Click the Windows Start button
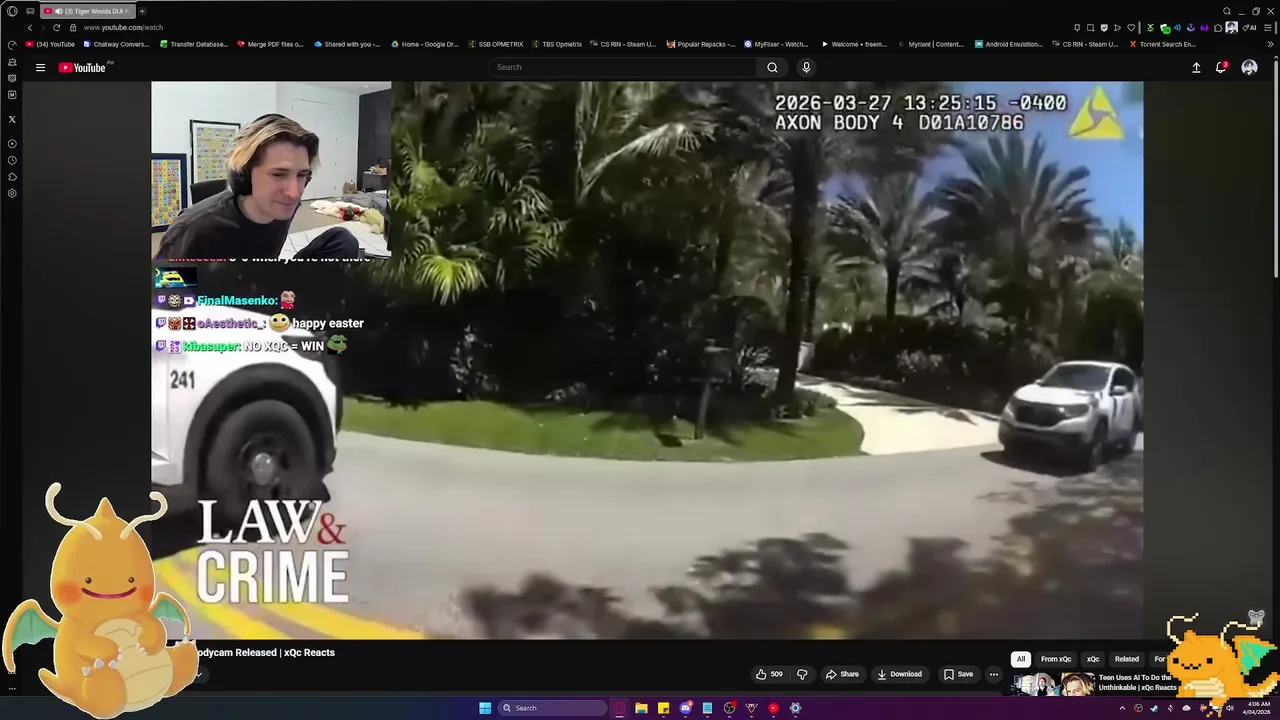The width and height of the screenshot is (1280, 720). (x=485, y=708)
